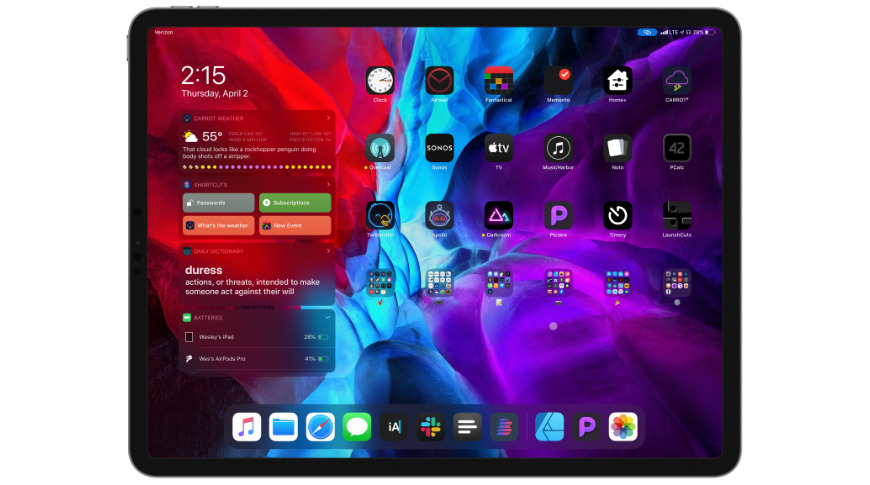Expand the CARROT Weather widget chevron
Screen dimensions: 870x485
click(x=328, y=118)
